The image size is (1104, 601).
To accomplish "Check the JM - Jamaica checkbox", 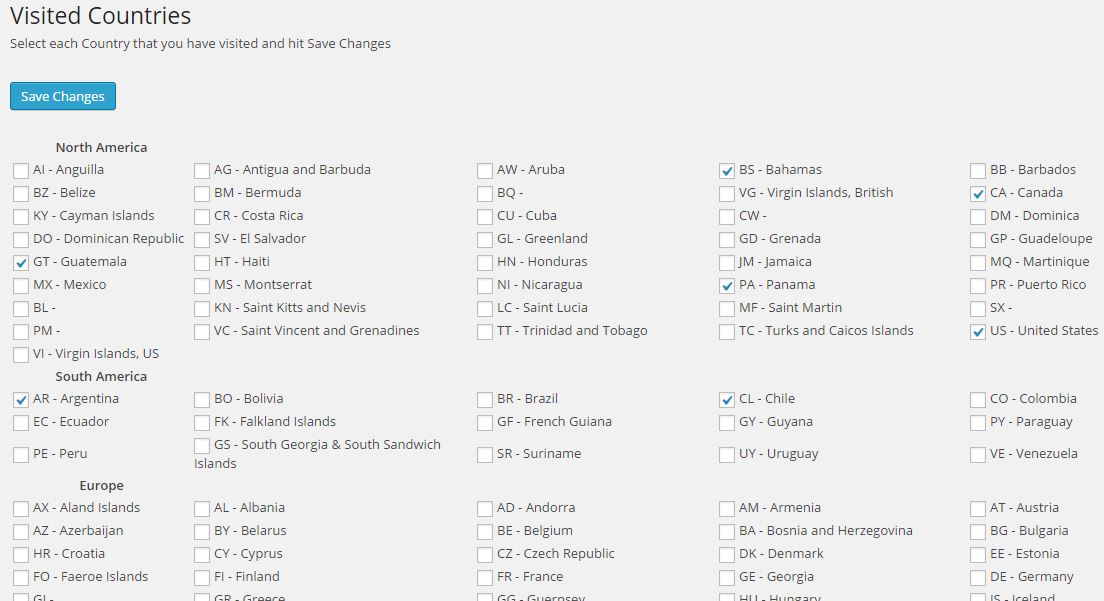I will click(727, 262).
